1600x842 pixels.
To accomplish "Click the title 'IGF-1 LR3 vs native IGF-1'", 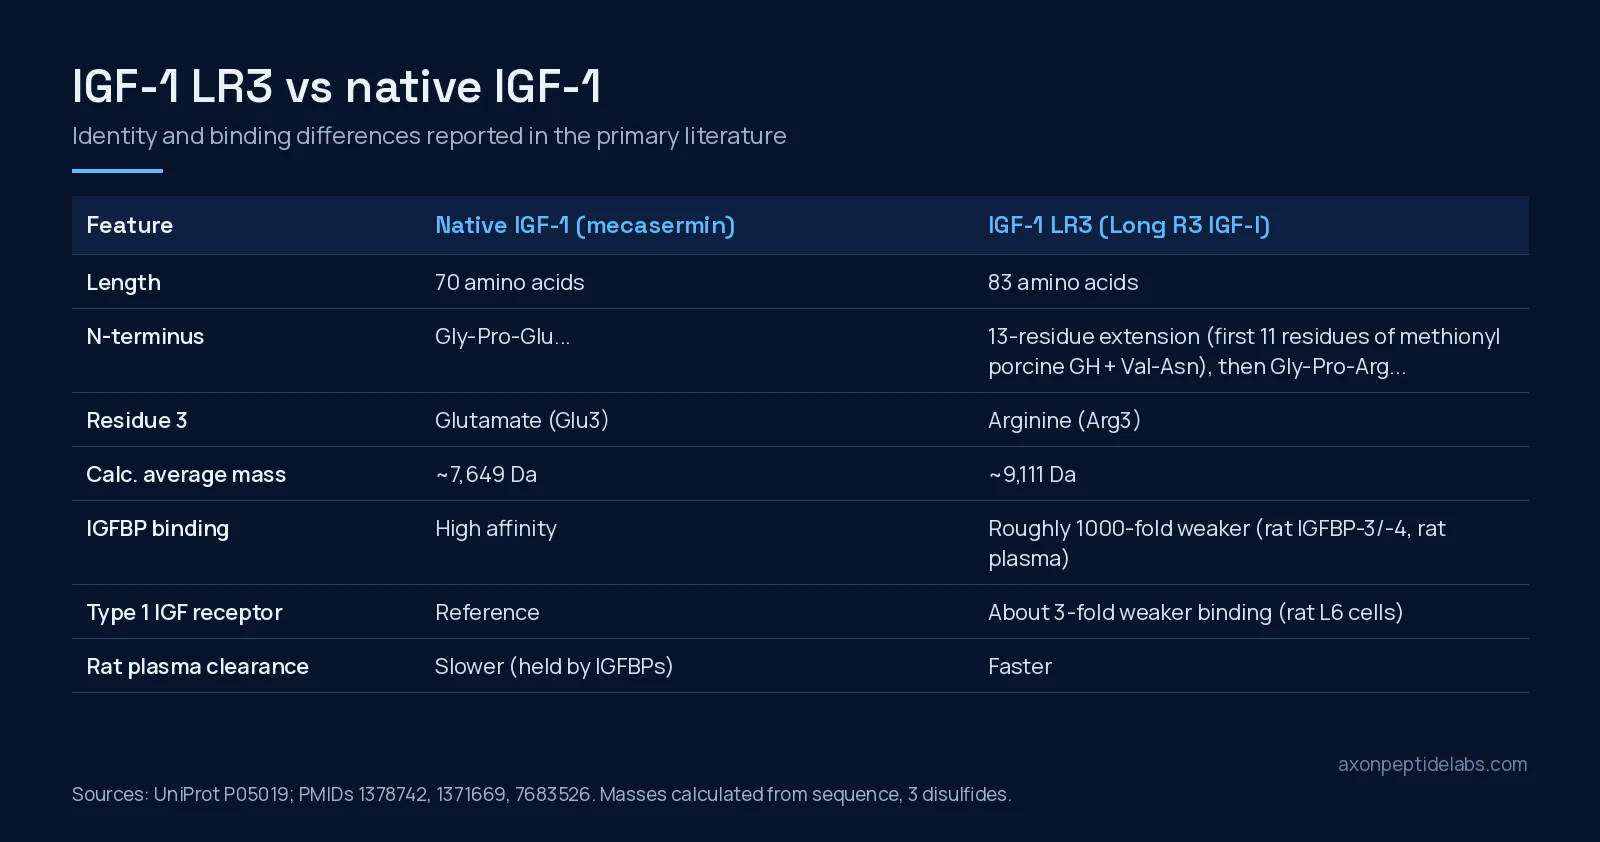I will [x=337, y=86].
